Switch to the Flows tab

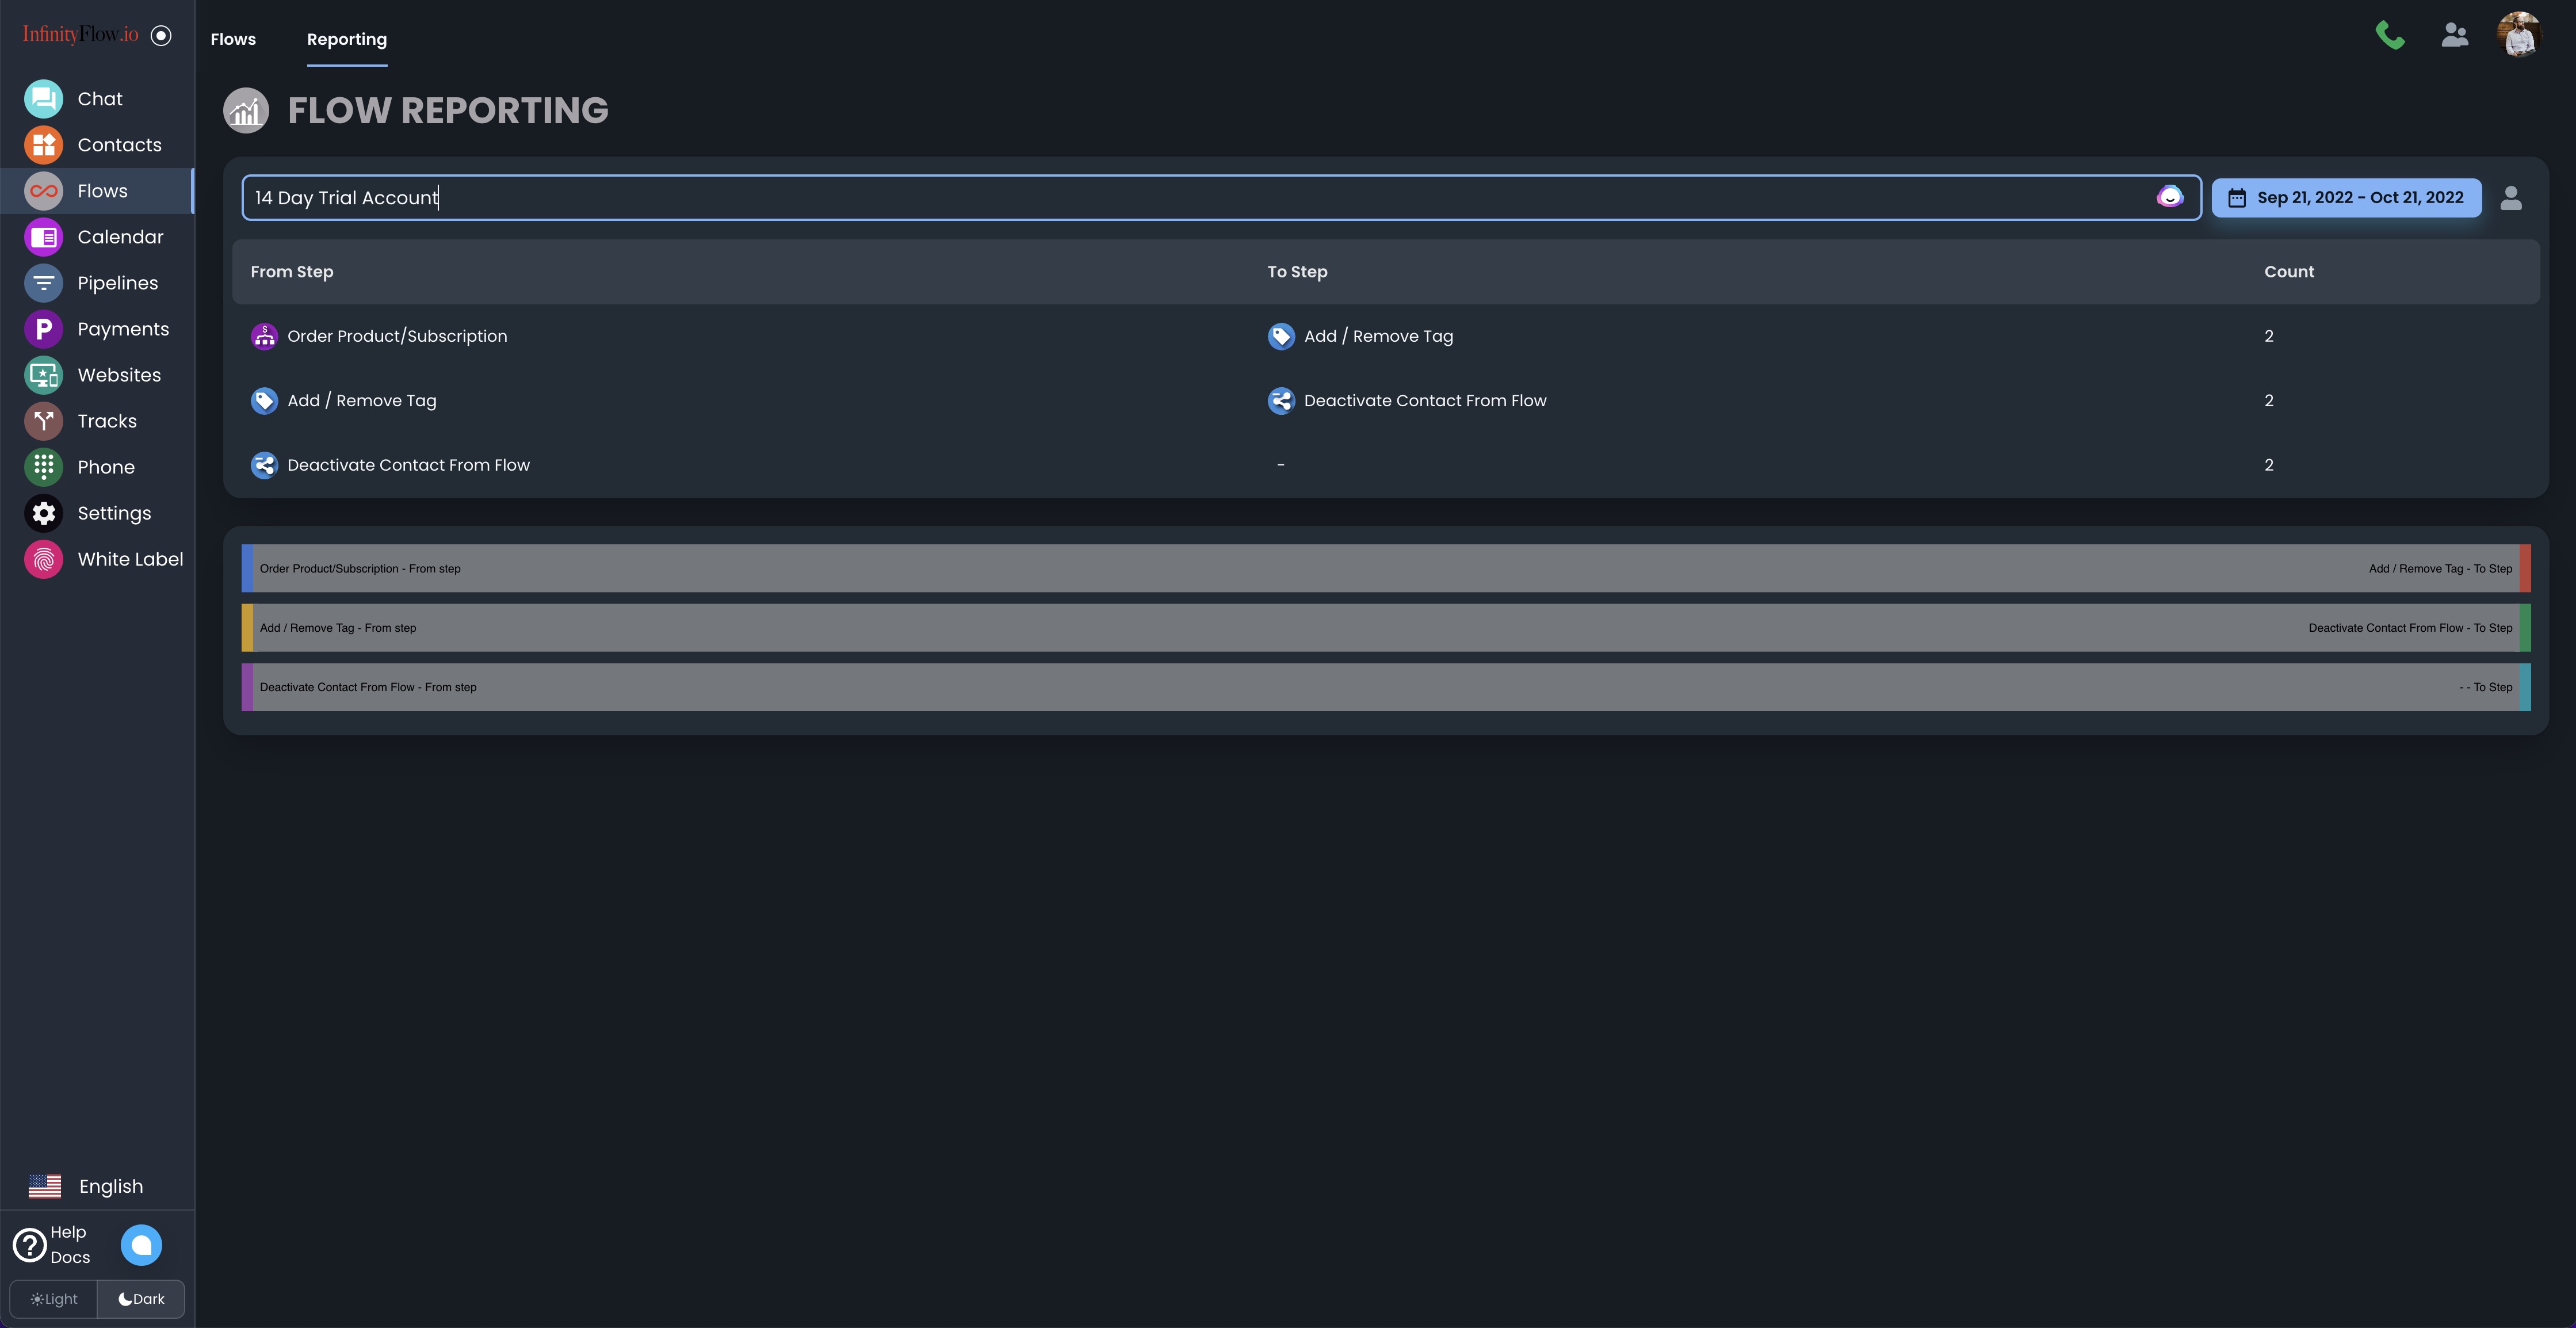233,39
